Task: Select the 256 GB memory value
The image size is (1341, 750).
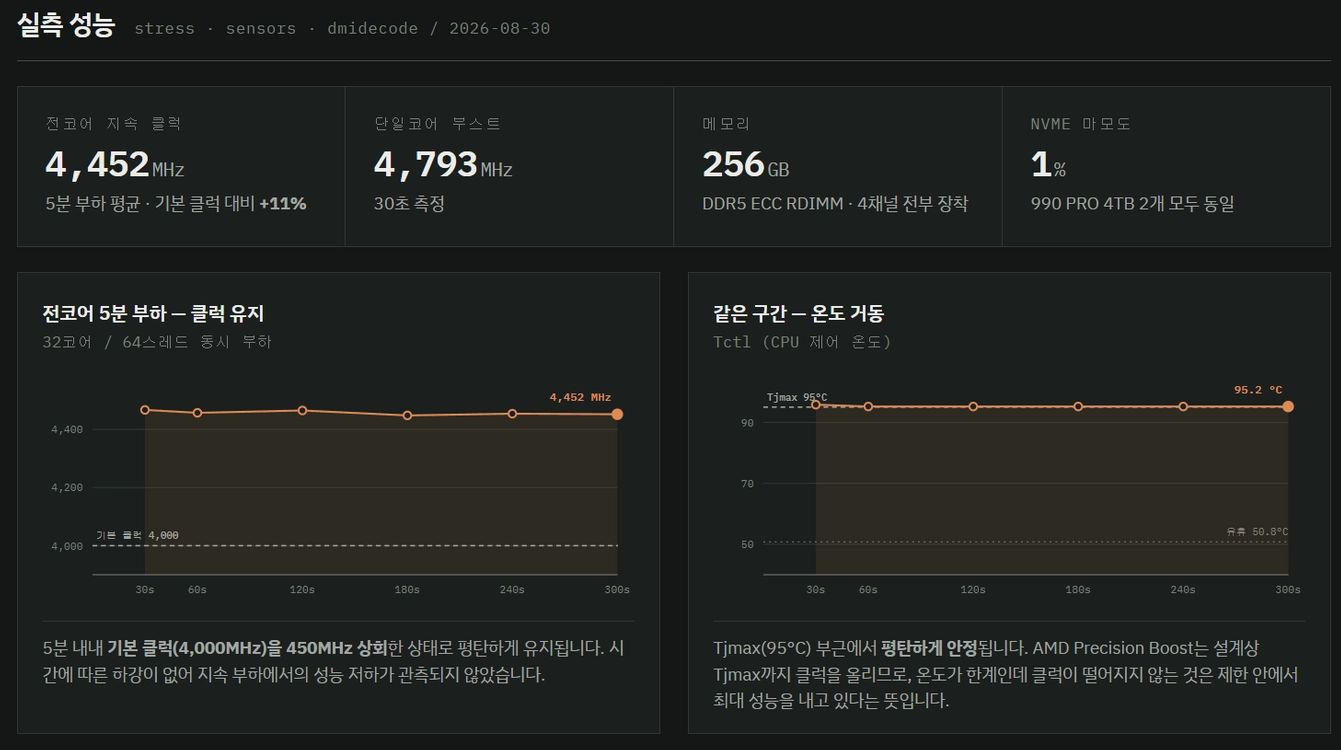Action: click(x=746, y=164)
